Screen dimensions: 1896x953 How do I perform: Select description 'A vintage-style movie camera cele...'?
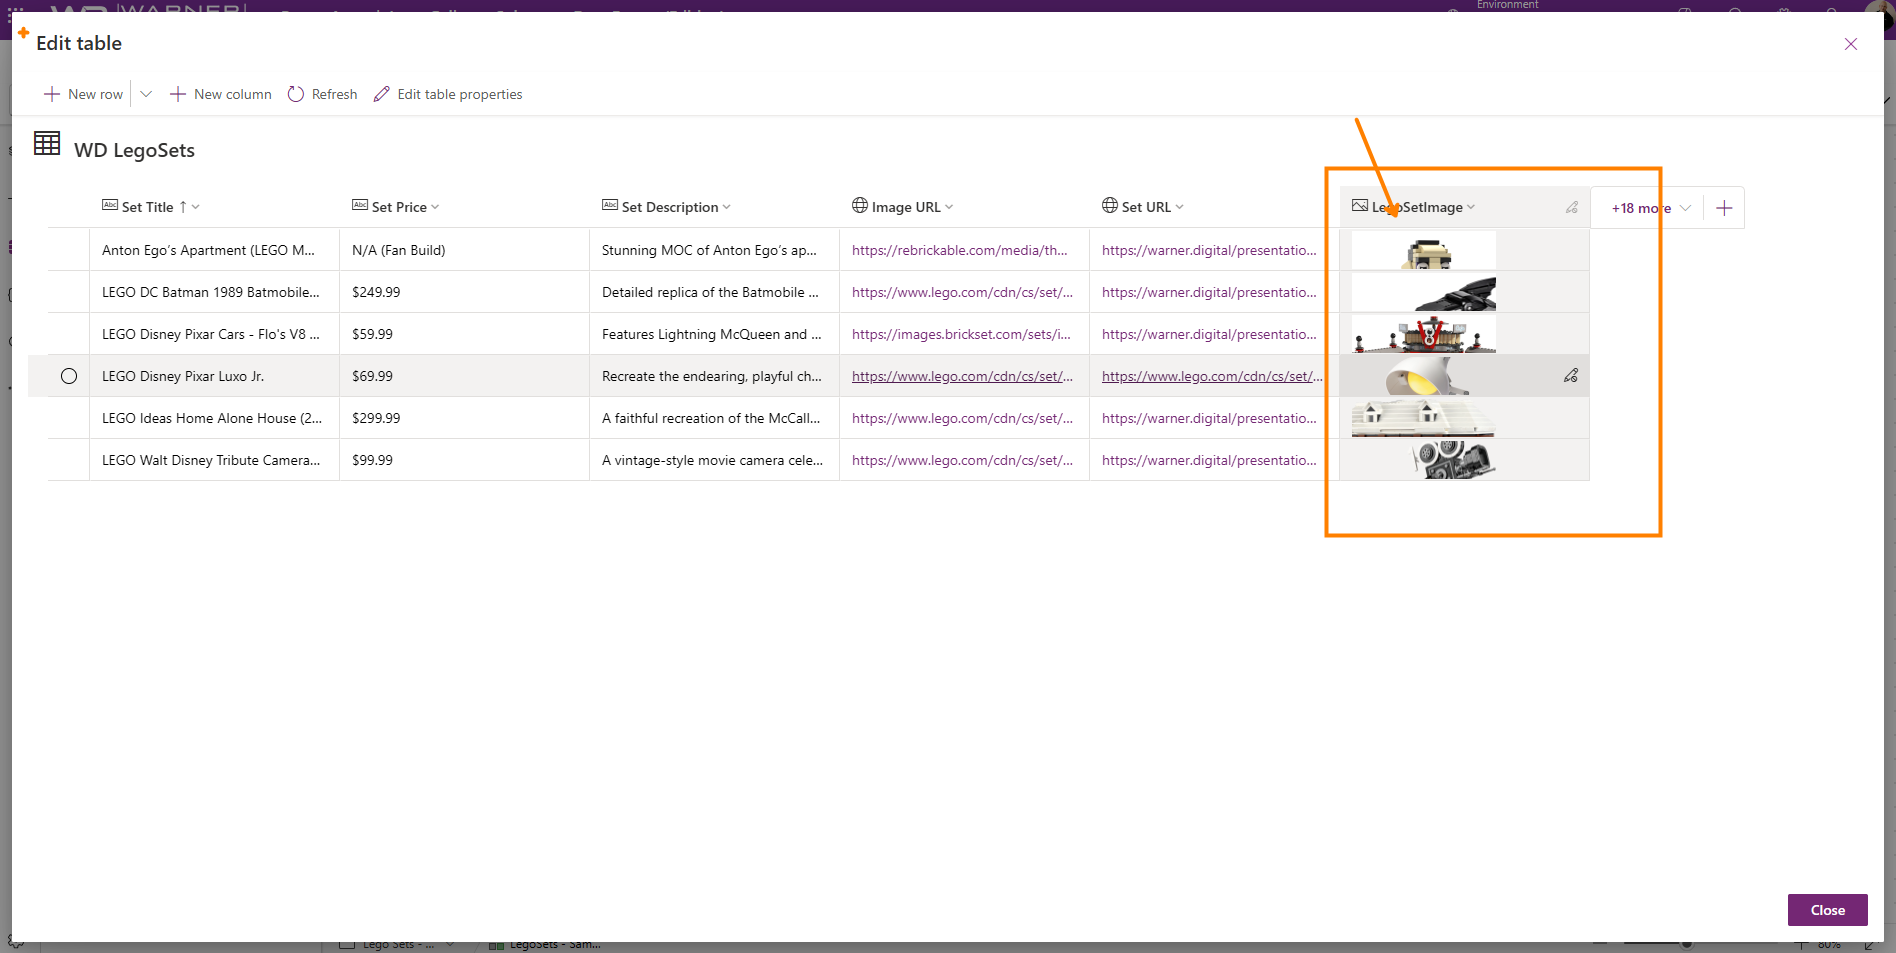(x=714, y=460)
